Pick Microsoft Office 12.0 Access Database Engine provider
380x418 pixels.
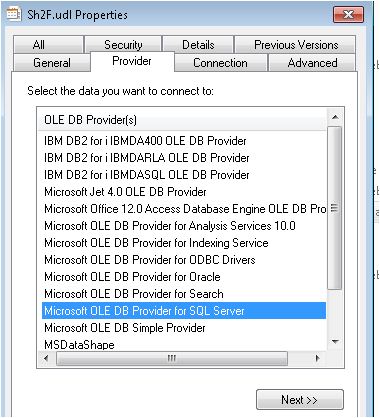[184, 209]
